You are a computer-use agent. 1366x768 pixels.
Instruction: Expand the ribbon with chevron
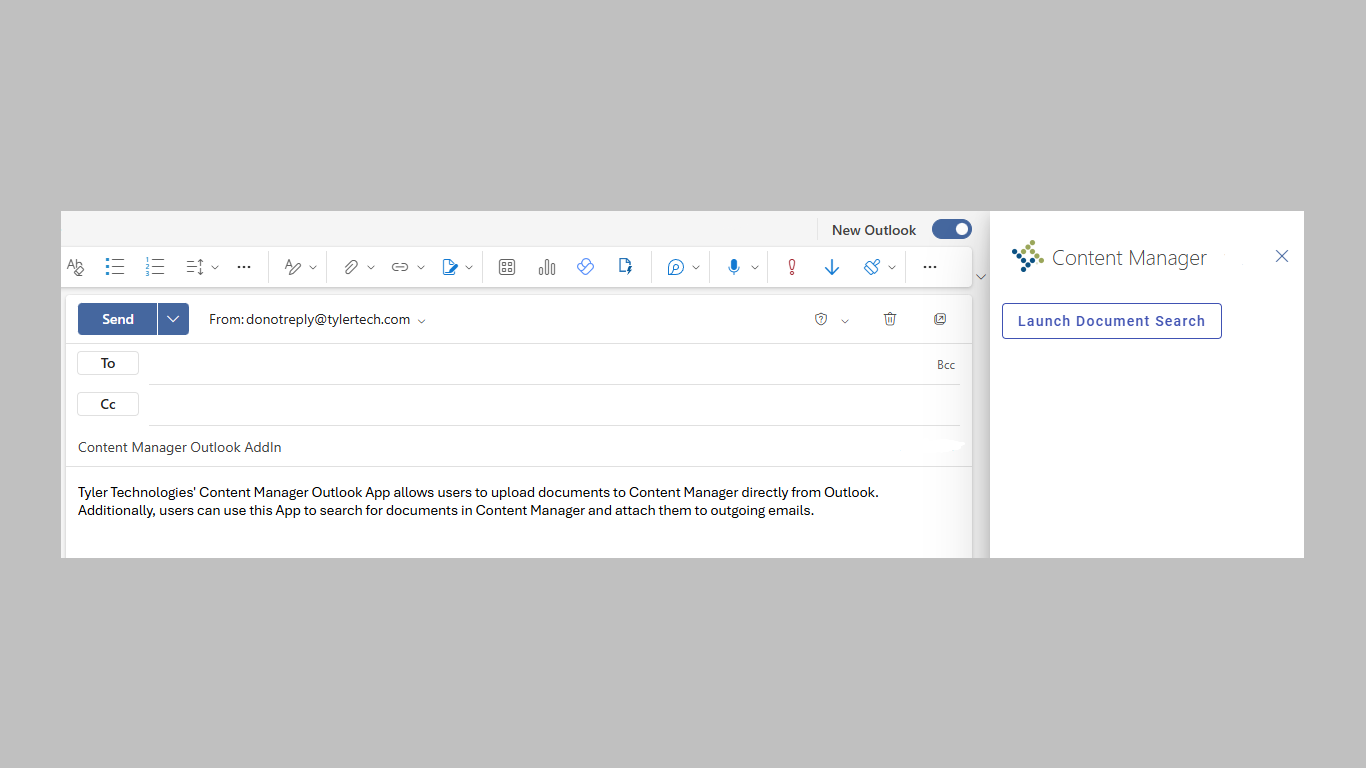pyautogui.click(x=981, y=277)
